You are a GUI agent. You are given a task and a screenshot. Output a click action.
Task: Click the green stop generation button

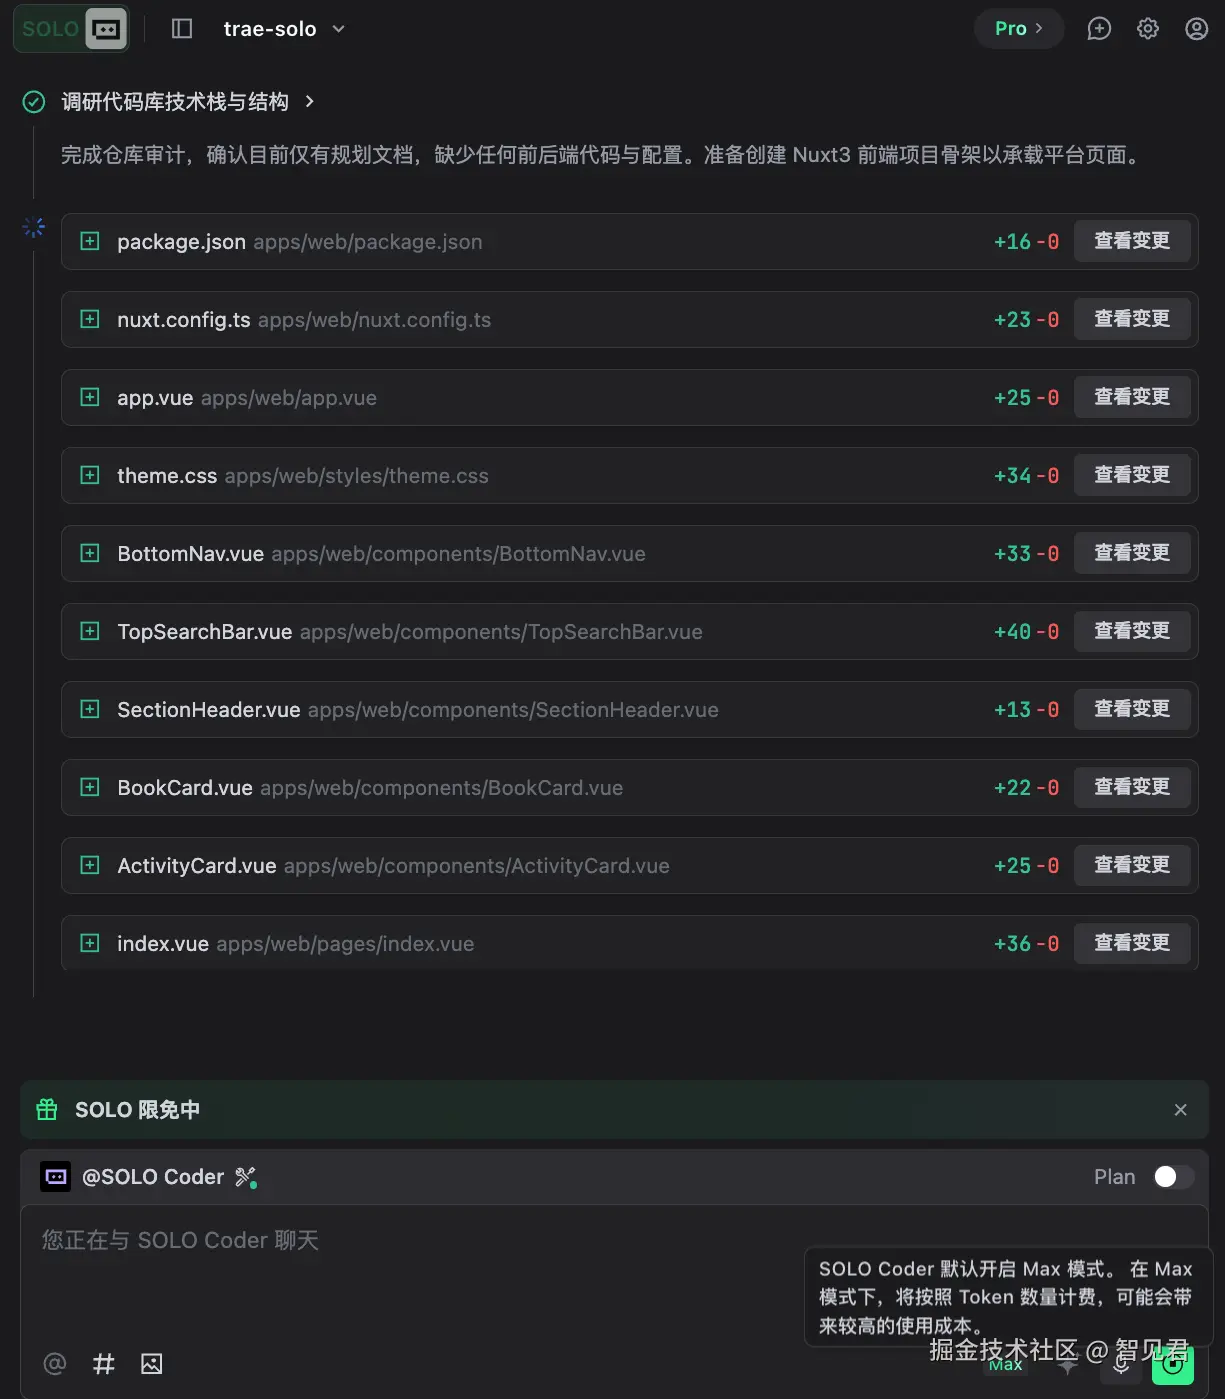[x=1173, y=1364]
